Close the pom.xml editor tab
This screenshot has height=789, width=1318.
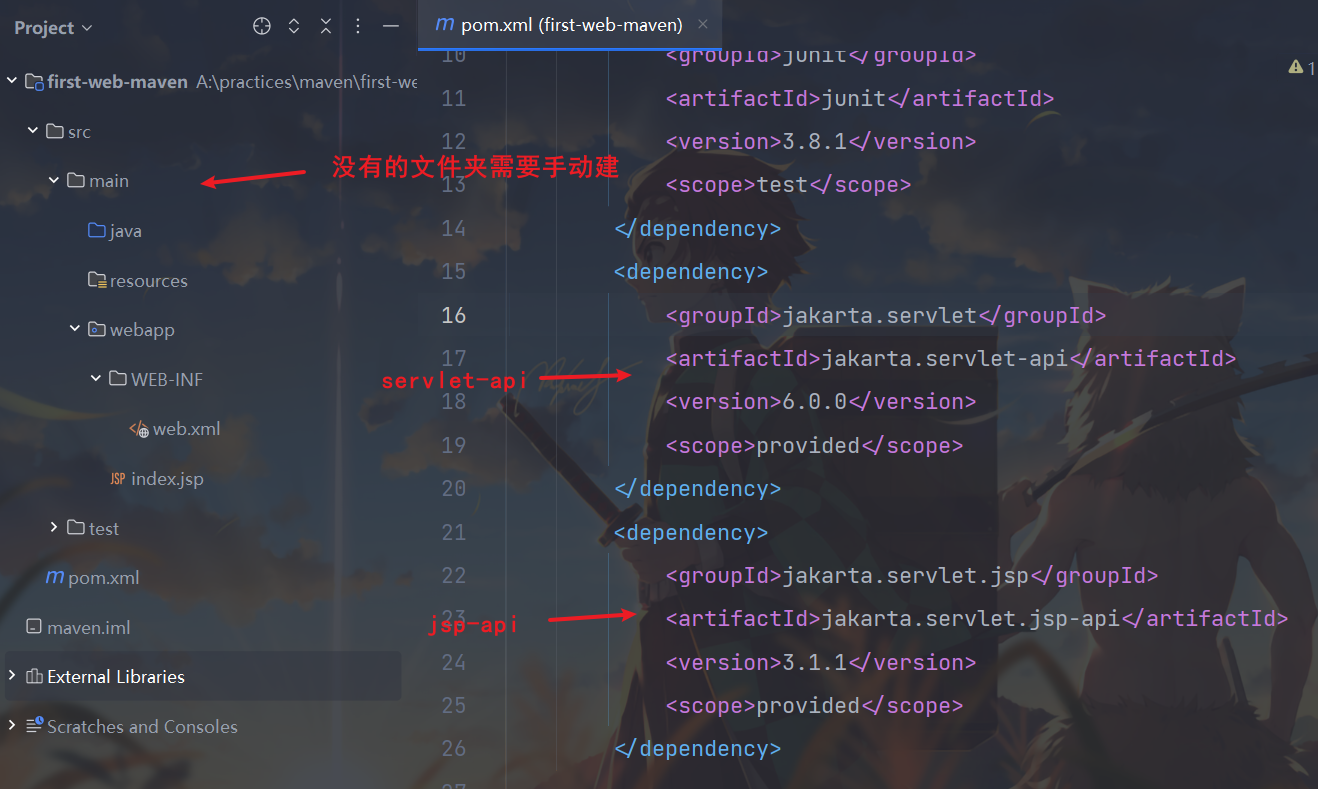coord(703,24)
